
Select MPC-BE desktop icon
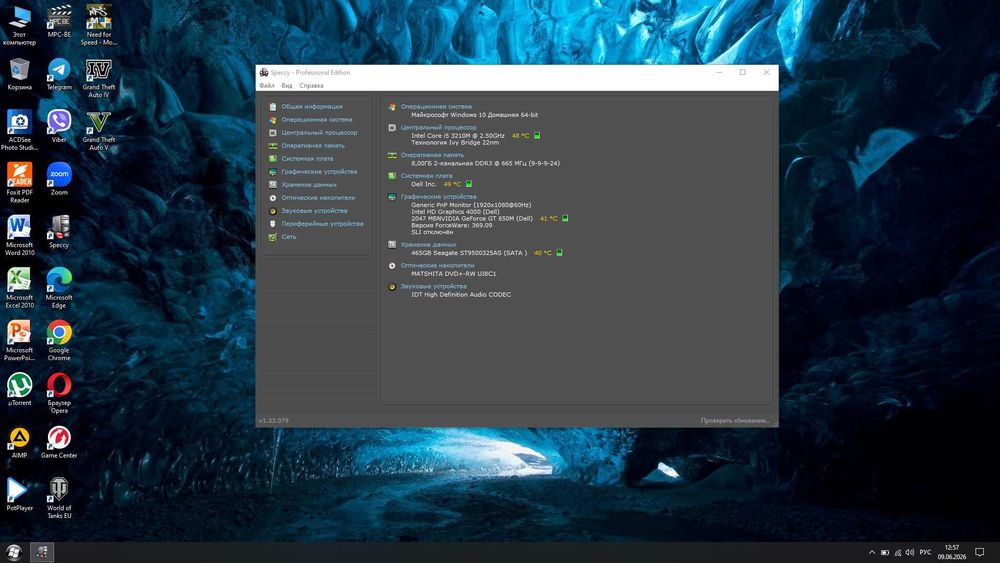pyautogui.click(x=59, y=22)
